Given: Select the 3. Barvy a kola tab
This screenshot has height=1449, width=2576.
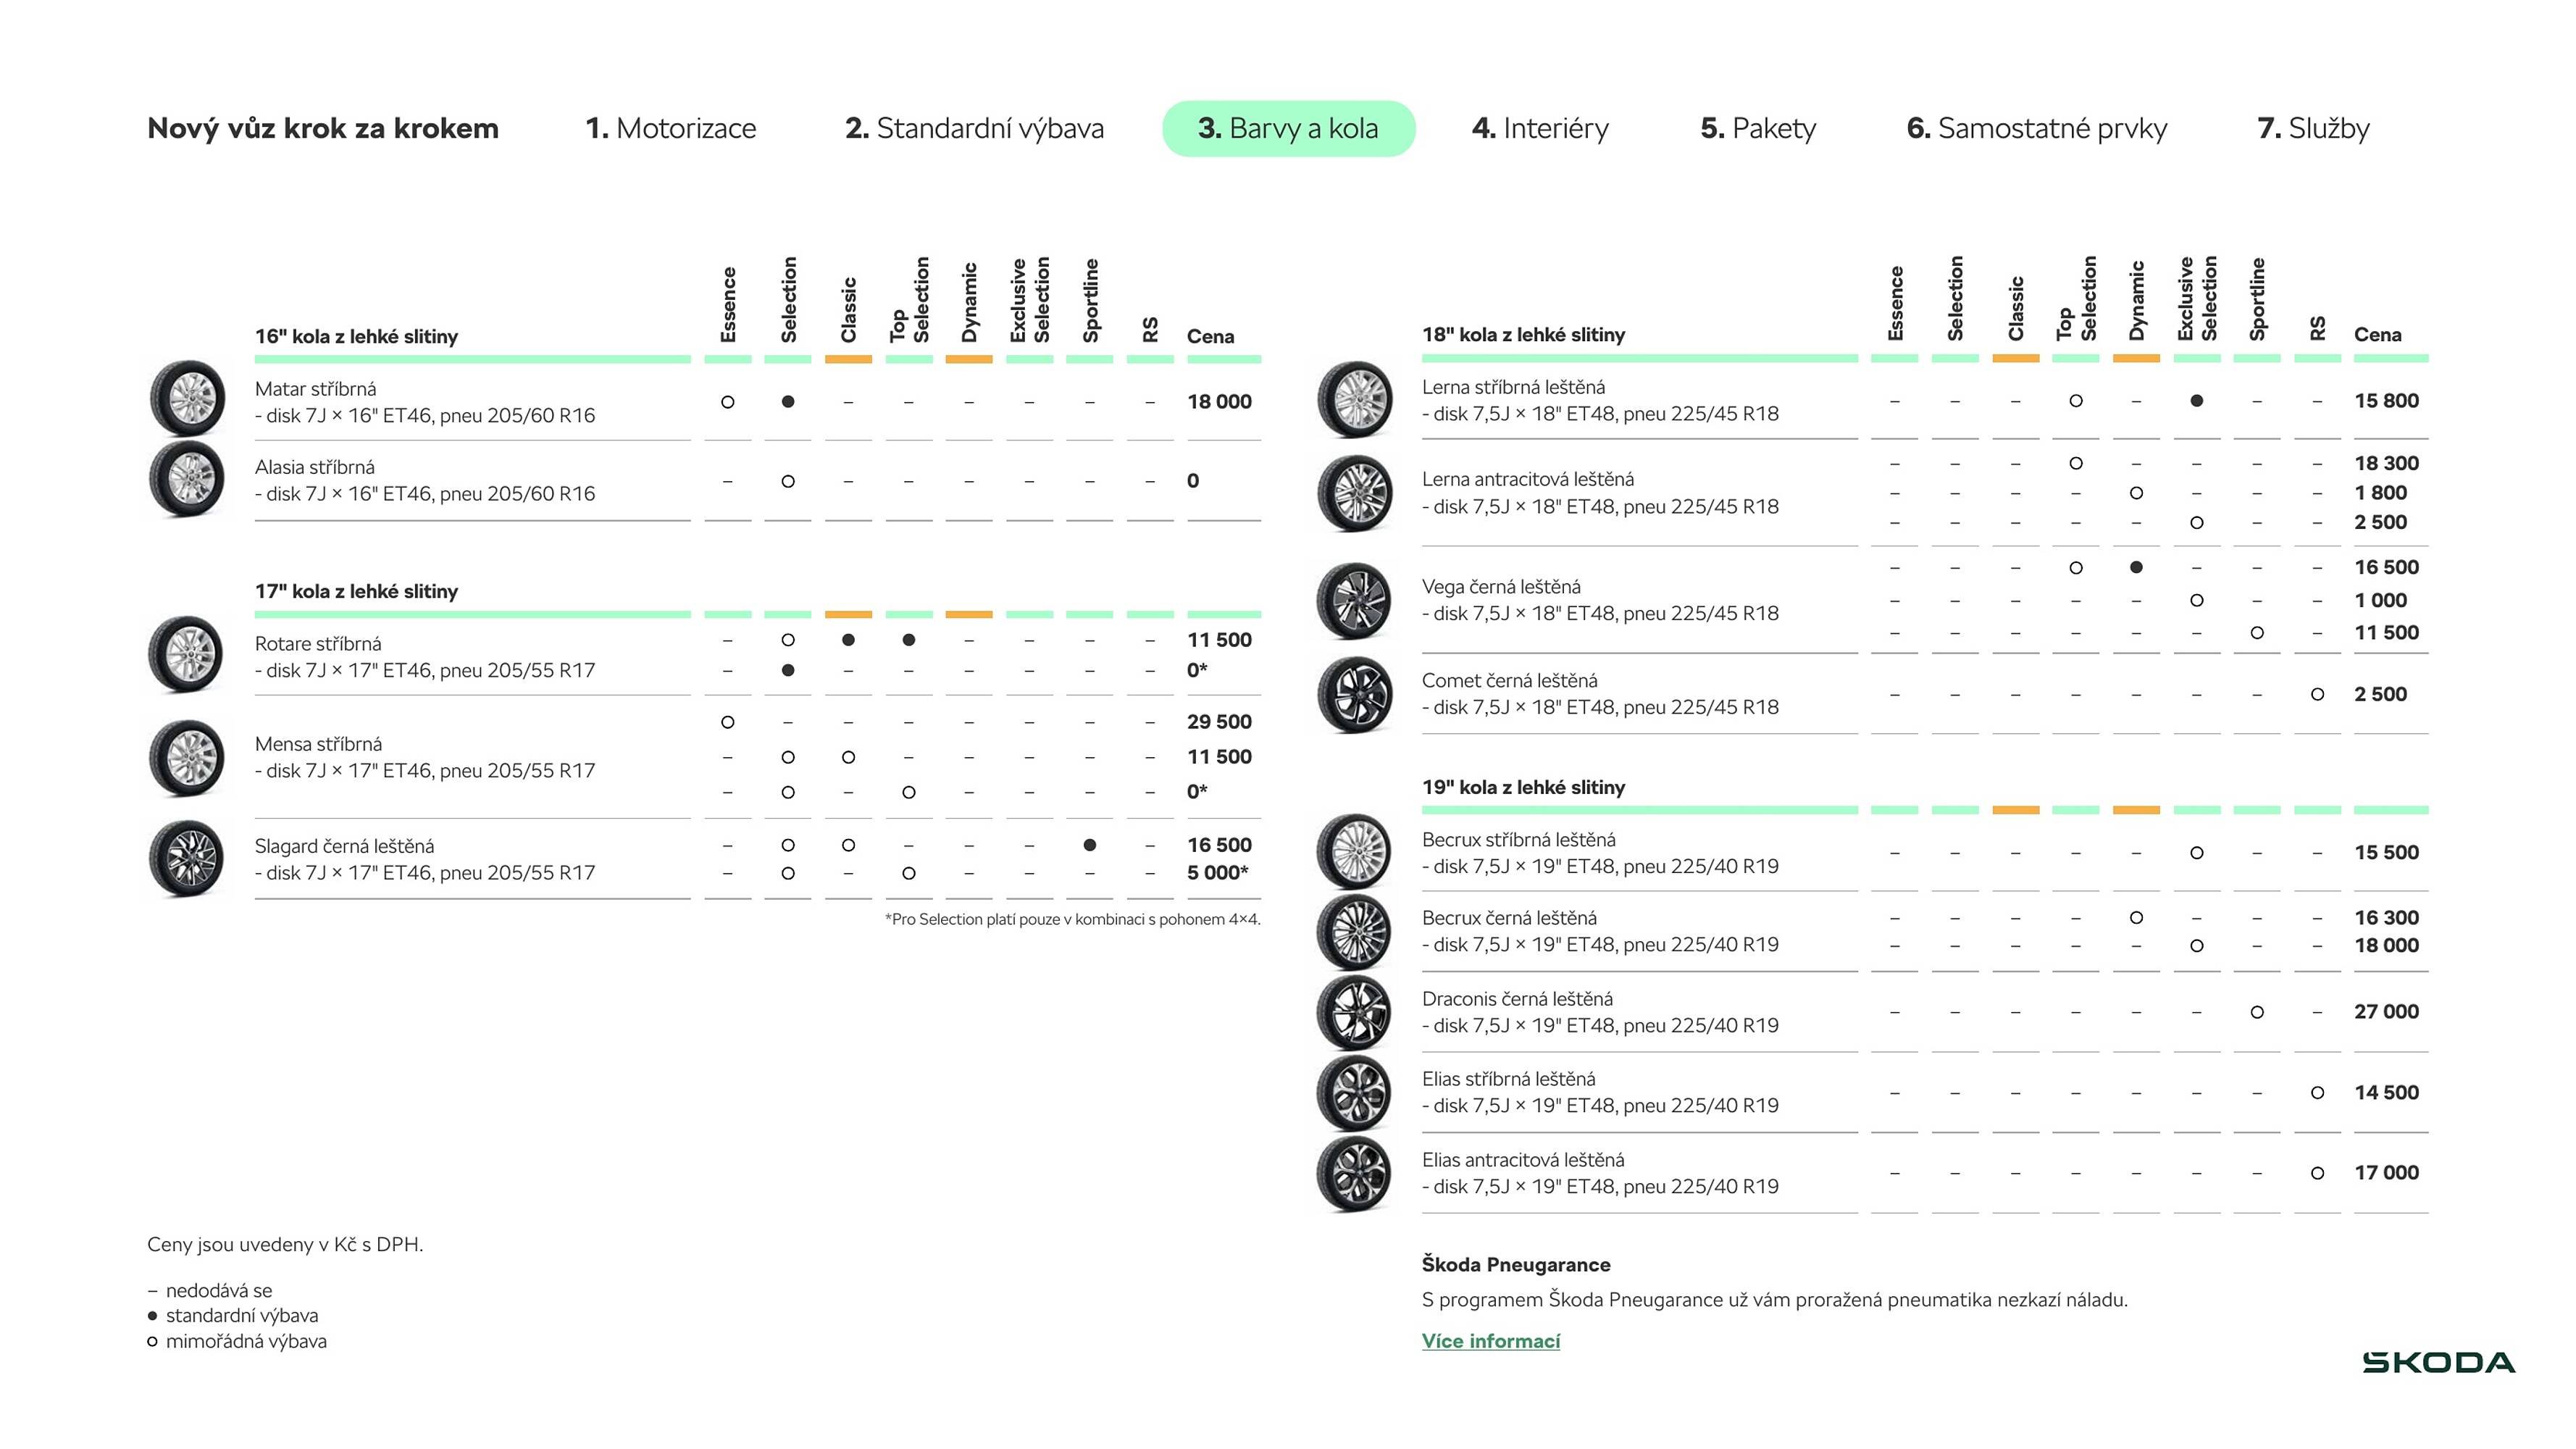Looking at the screenshot, I should 1288,128.
